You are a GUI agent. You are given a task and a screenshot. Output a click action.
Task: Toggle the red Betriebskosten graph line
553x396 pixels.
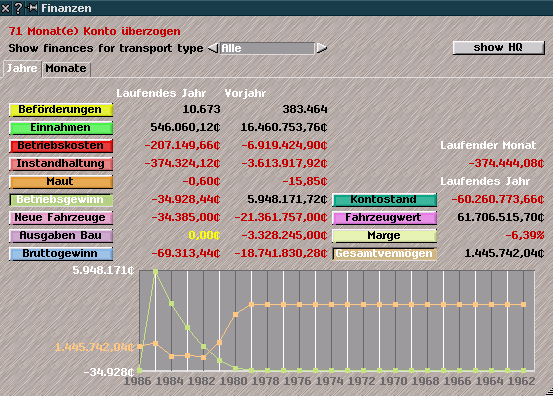[x=61, y=146]
